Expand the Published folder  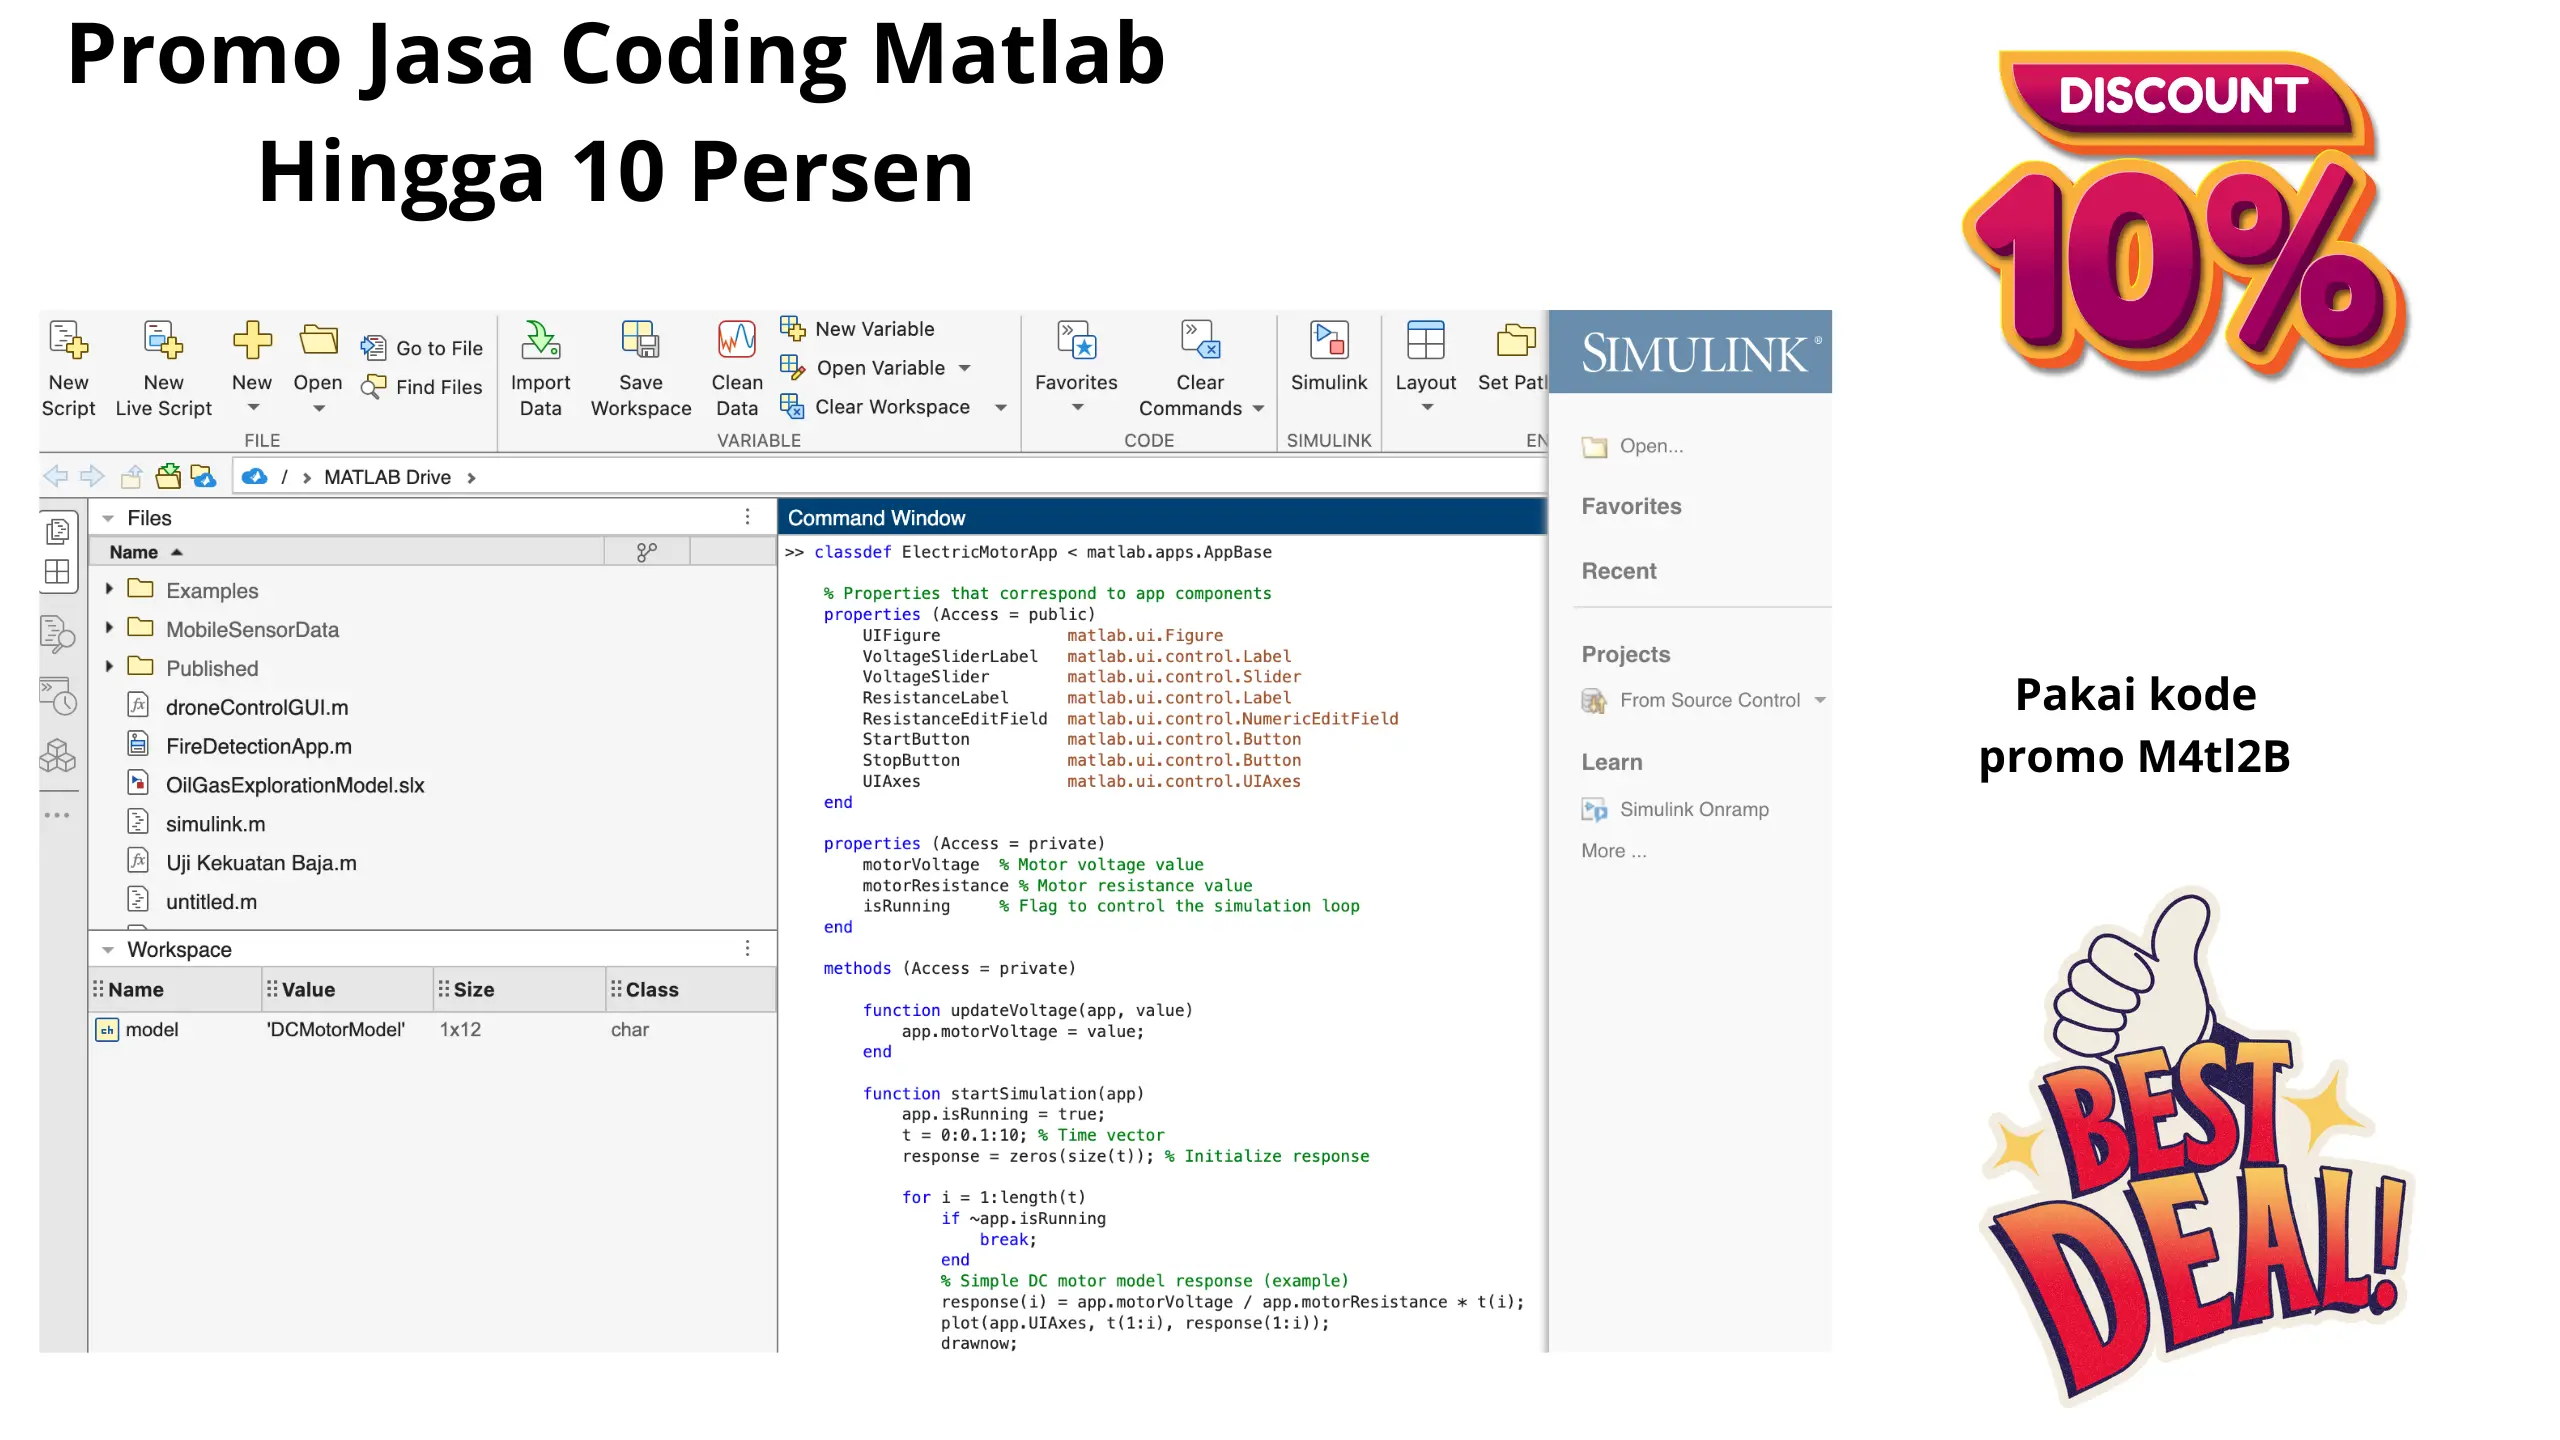point(109,666)
